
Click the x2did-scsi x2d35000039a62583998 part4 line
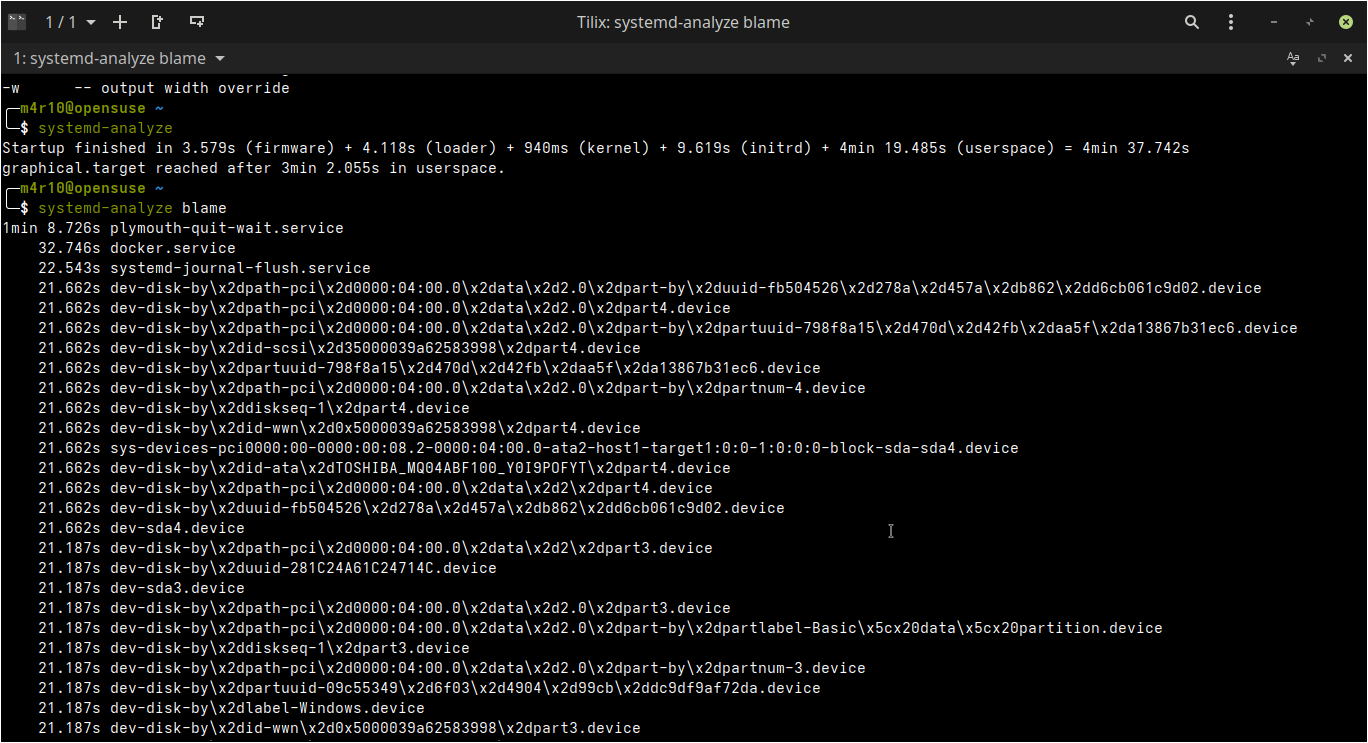click(x=339, y=348)
